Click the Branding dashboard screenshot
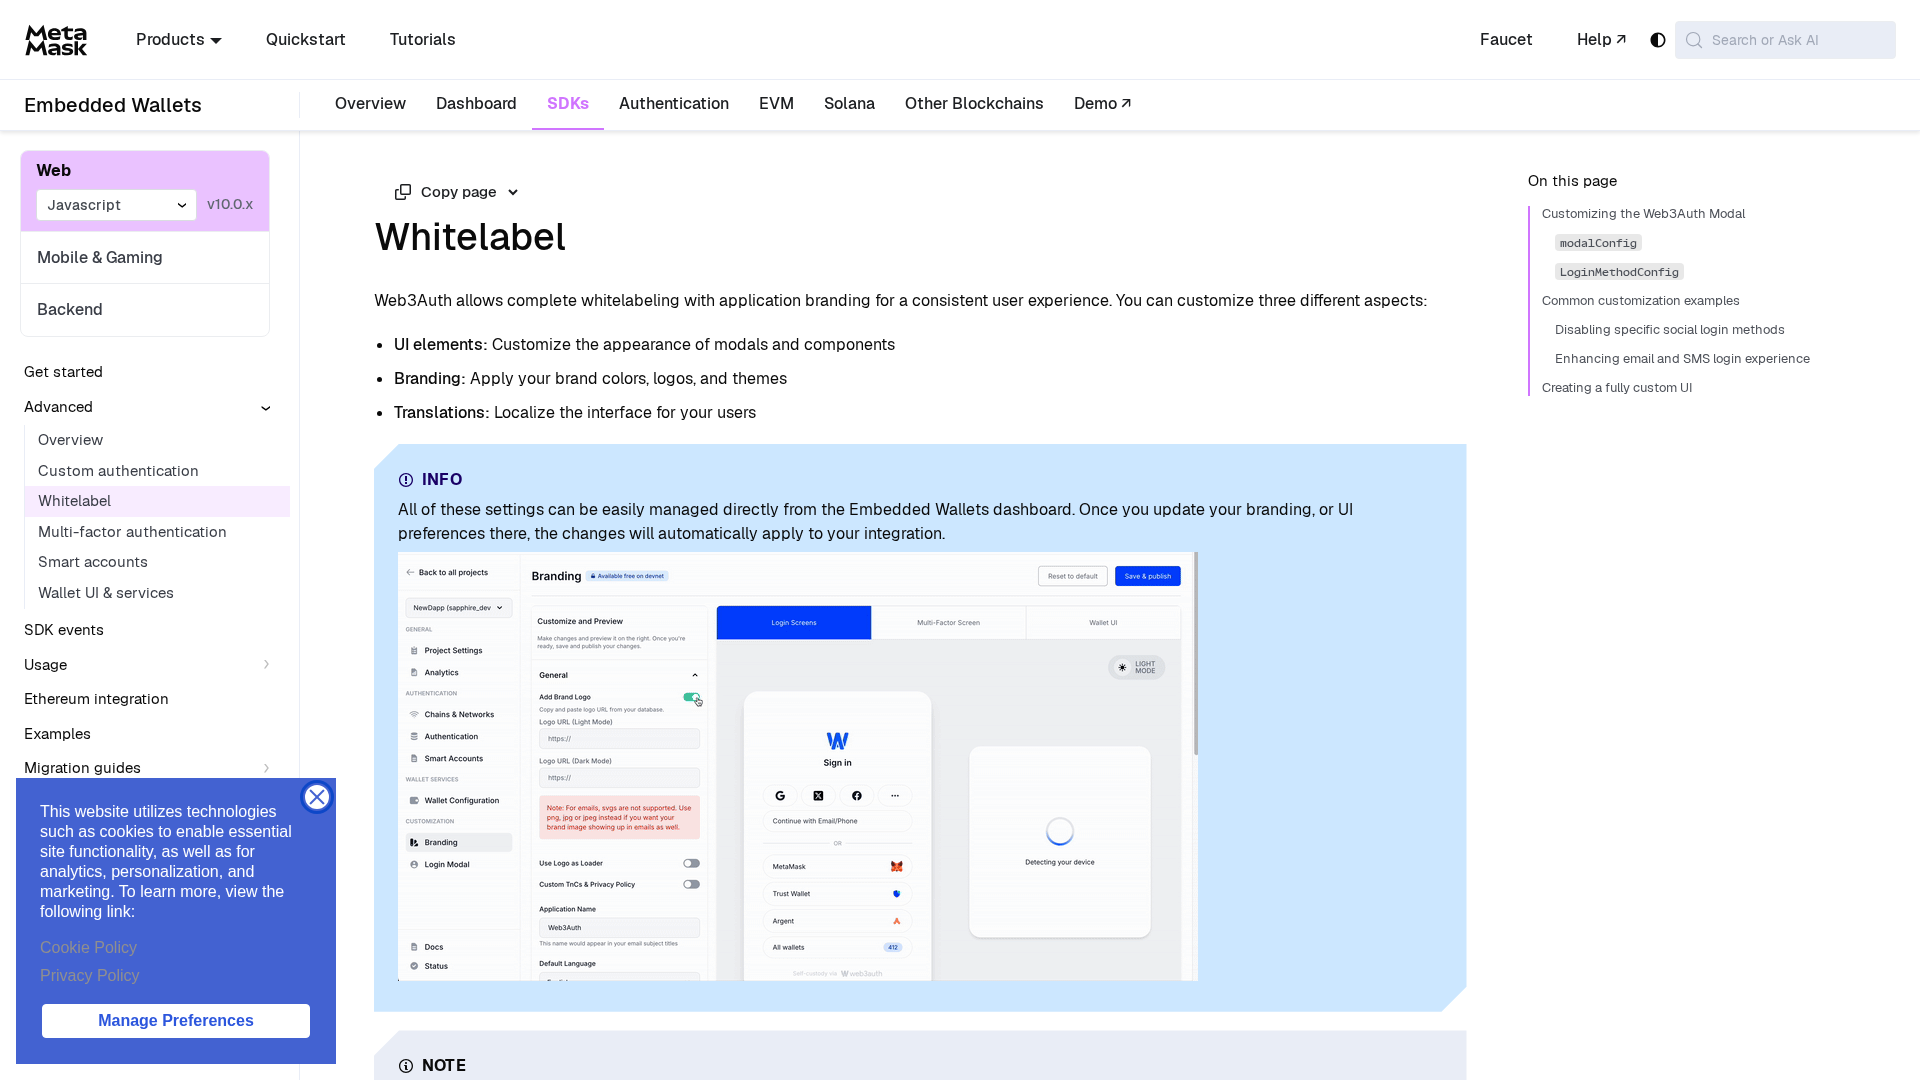This screenshot has width=1920, height=1080. (x=798, y=766)
